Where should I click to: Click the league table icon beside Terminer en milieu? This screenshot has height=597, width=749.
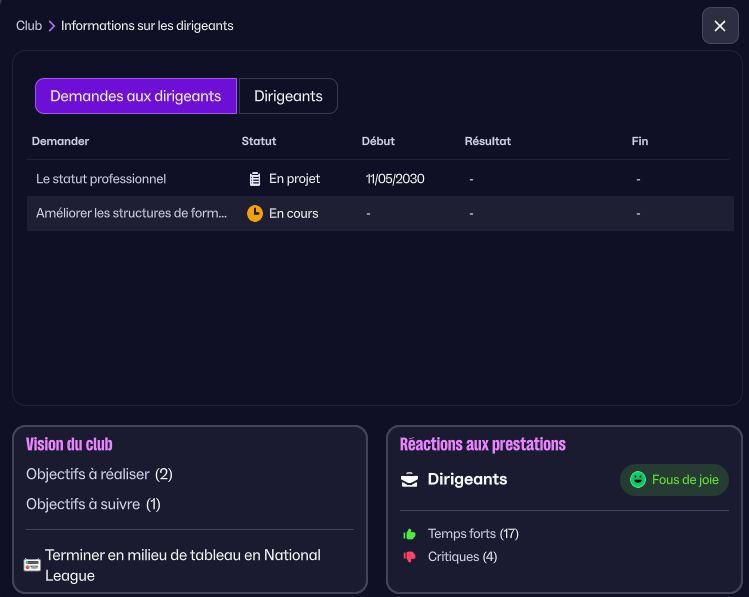click(32, 565)
